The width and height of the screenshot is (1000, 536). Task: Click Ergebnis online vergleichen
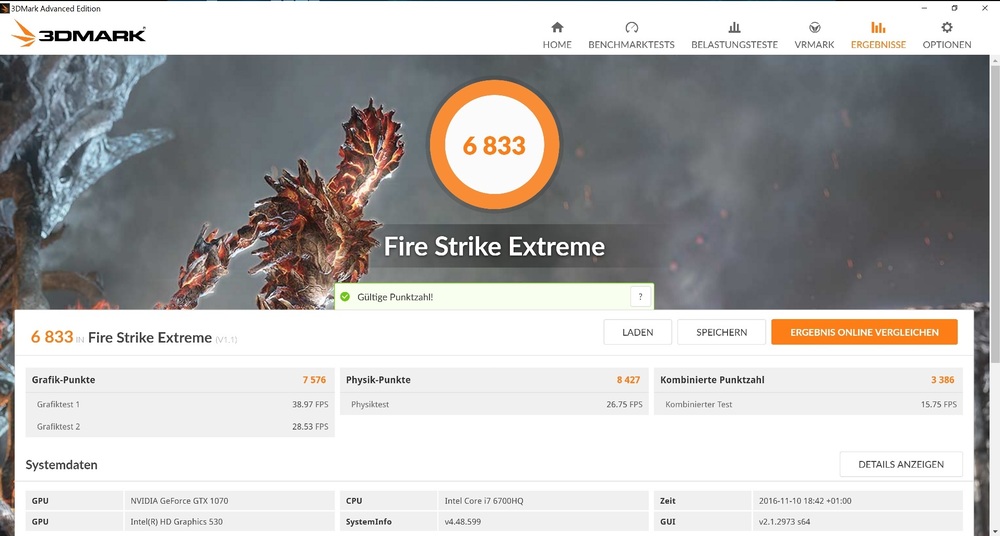pos(864,332)
